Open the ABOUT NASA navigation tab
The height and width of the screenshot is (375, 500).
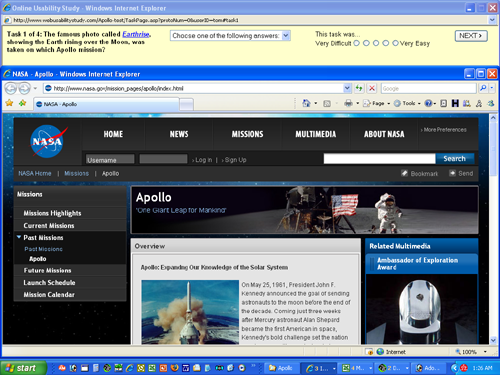click(384, 134)
